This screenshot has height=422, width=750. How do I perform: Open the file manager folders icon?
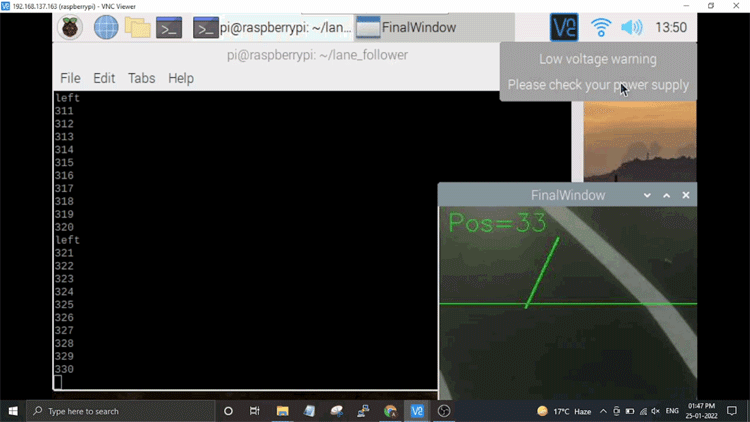coord(137,27)
